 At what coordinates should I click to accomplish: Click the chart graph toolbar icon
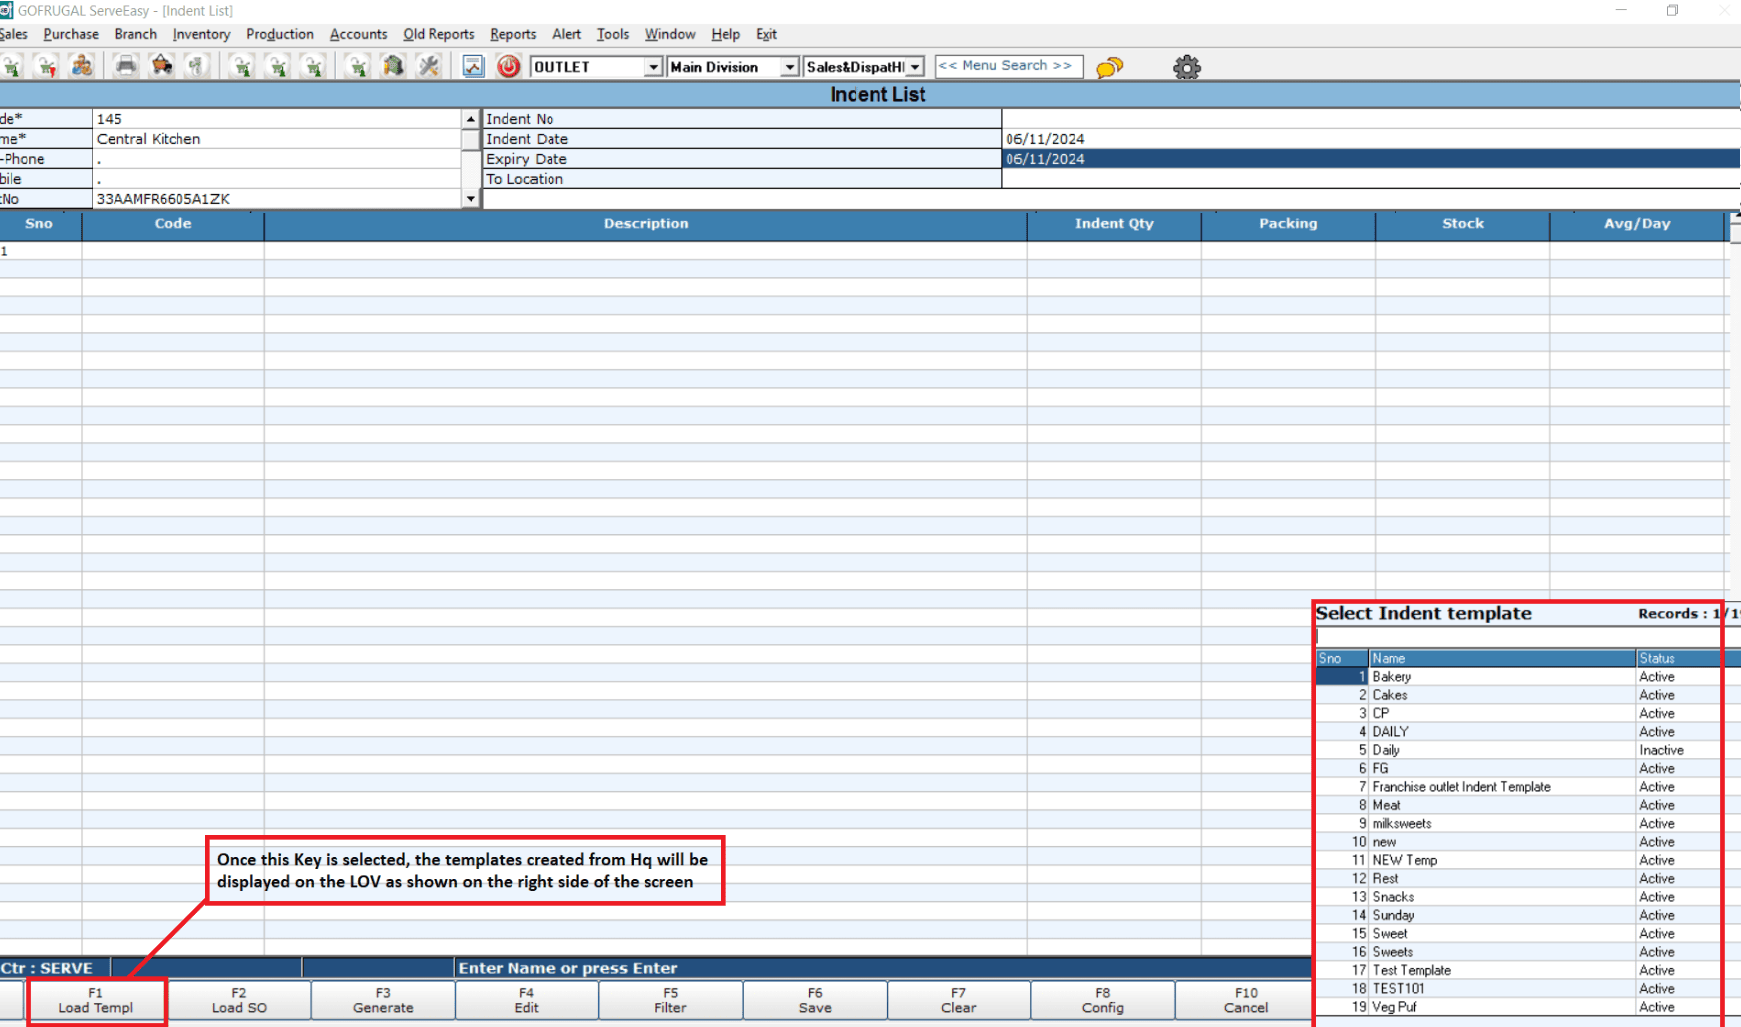click(x=473, y=67)
